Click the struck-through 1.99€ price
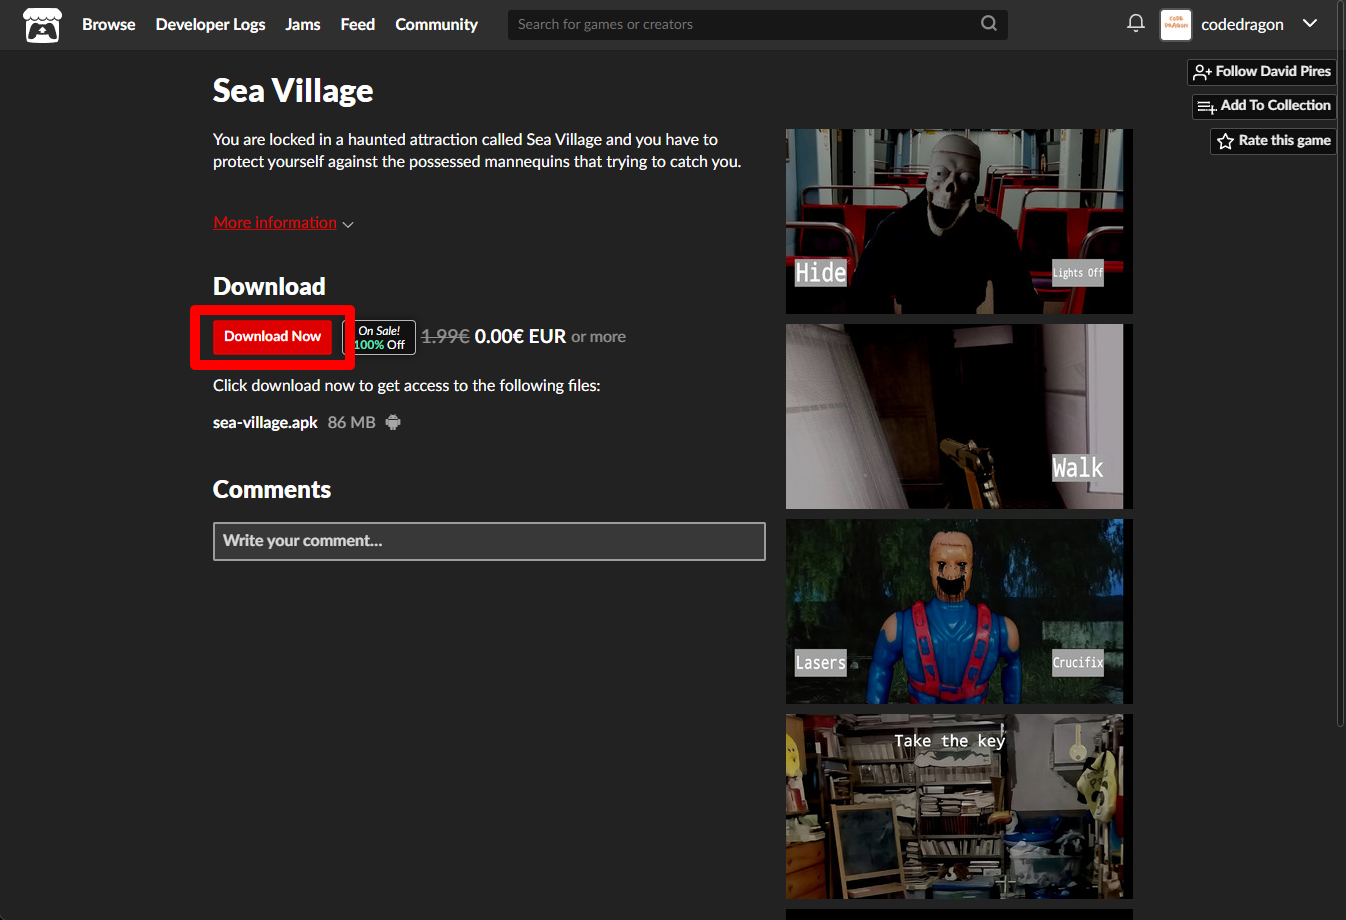Image resolution: width=1346 pixels, height=920 pixels. [445, 337]
